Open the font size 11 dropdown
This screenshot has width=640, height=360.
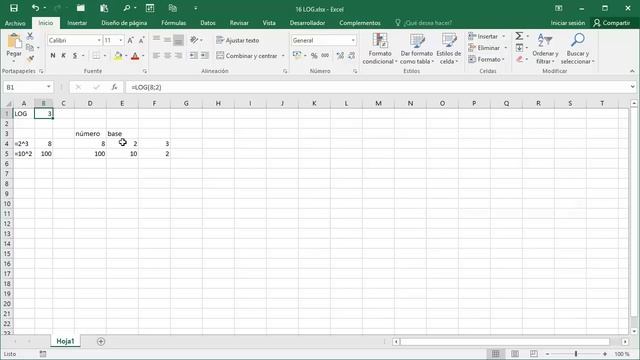pyautogui.click(x=121, y=40)
